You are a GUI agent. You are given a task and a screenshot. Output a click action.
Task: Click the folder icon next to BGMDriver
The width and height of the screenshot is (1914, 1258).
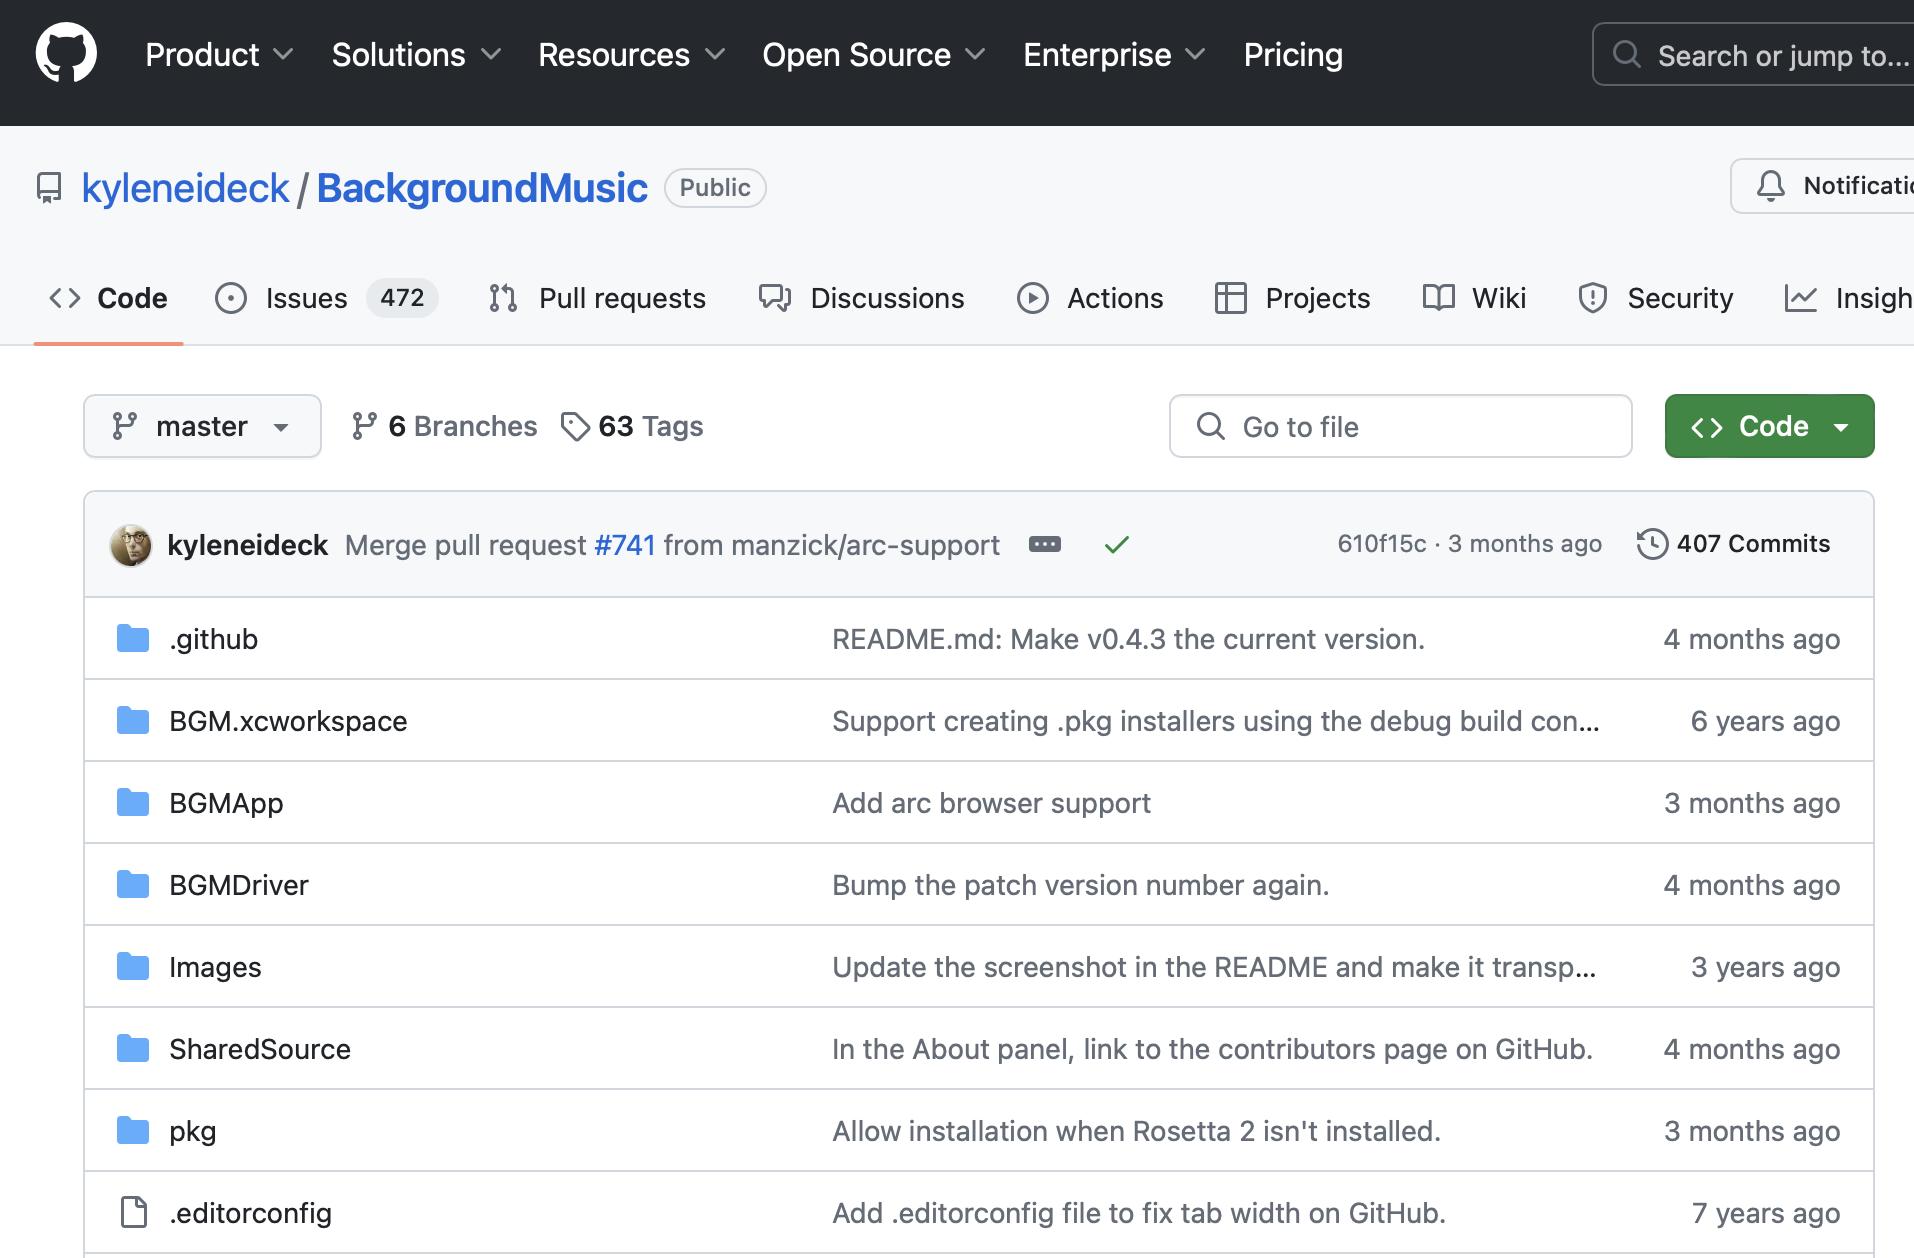133,884
